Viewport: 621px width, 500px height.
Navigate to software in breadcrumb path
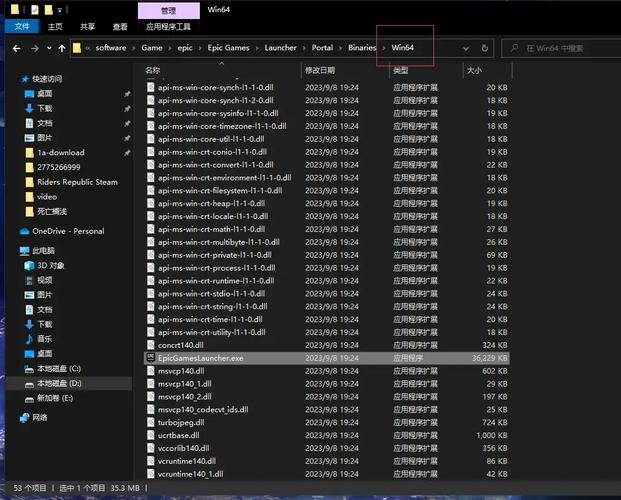[111, 48]
